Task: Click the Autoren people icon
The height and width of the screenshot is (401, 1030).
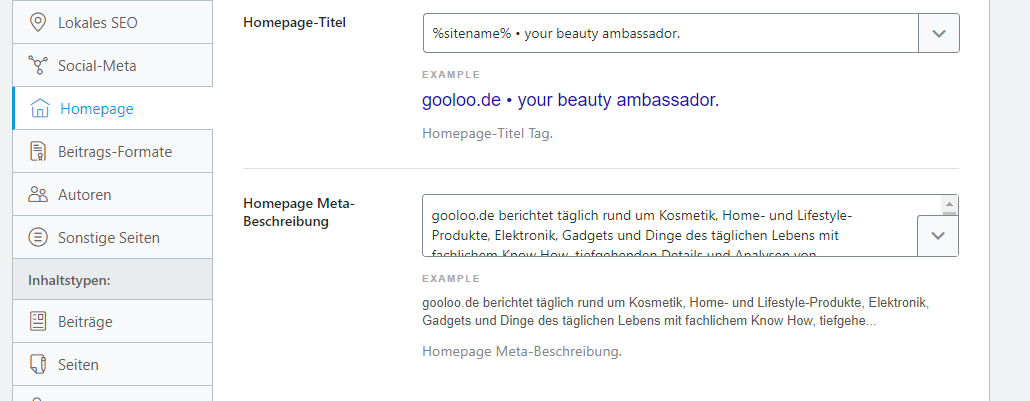Action: pyautogui.click(x=39, y=195)
